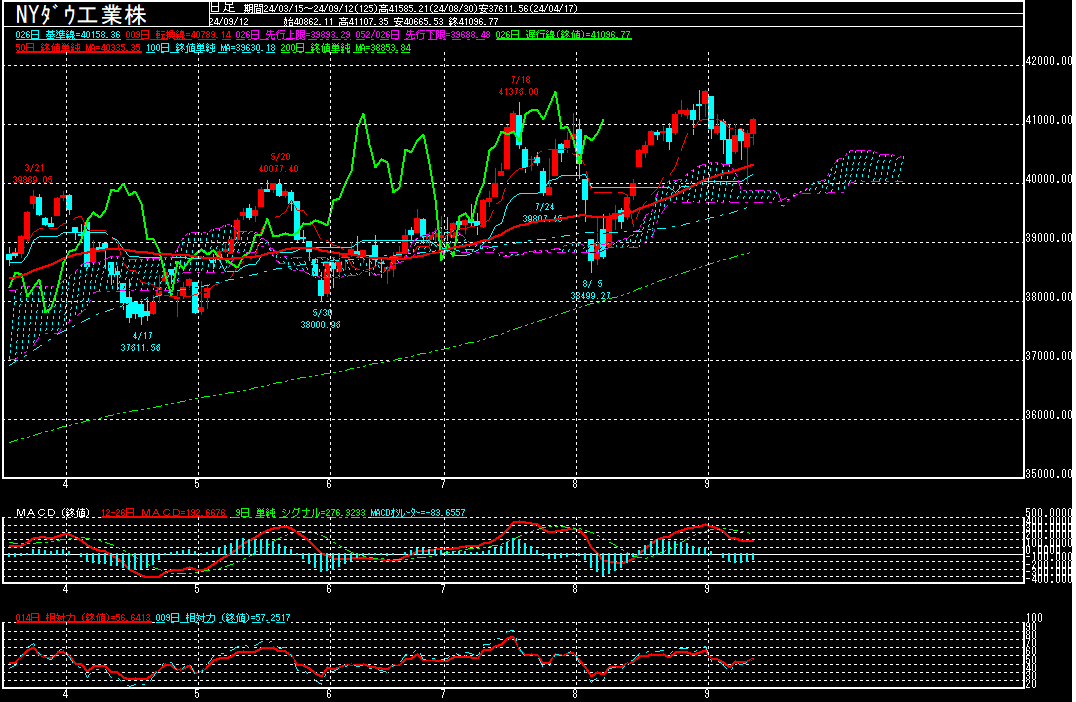Click the 200日 終値単純 MA legend
Screen dimensions: 1076x702
[x=346, y=48]
